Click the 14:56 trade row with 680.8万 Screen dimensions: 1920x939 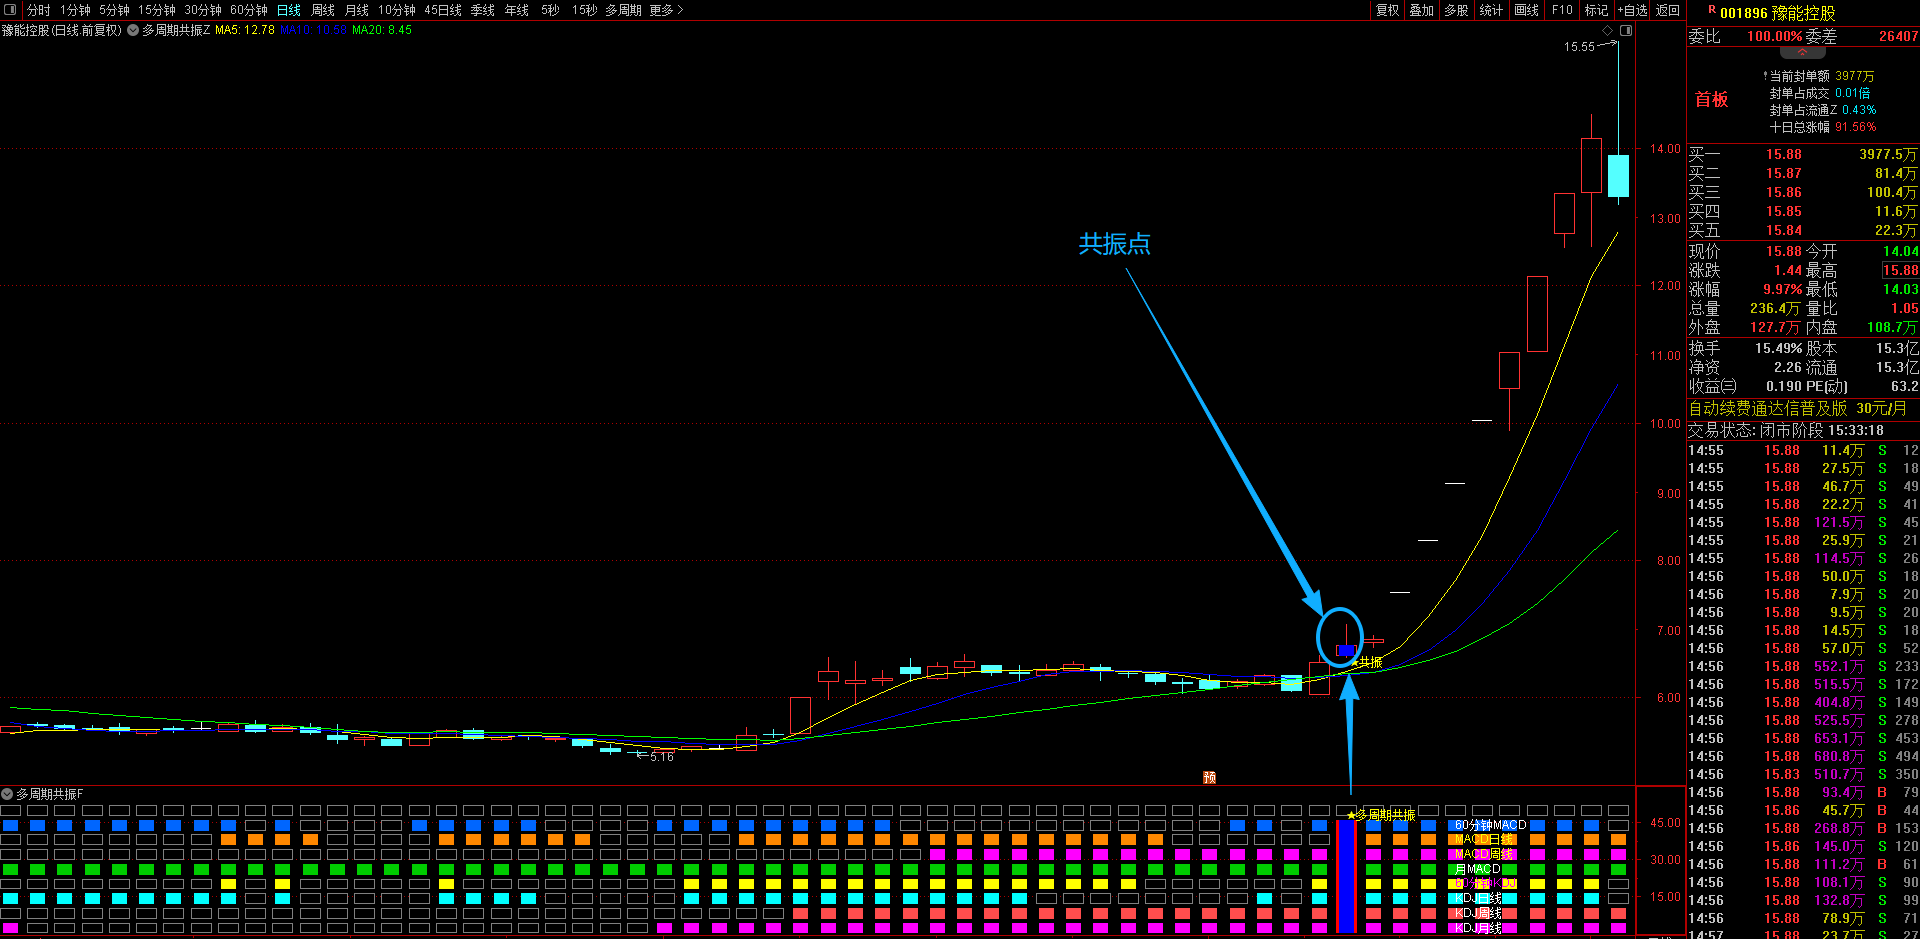[1803, 756]
